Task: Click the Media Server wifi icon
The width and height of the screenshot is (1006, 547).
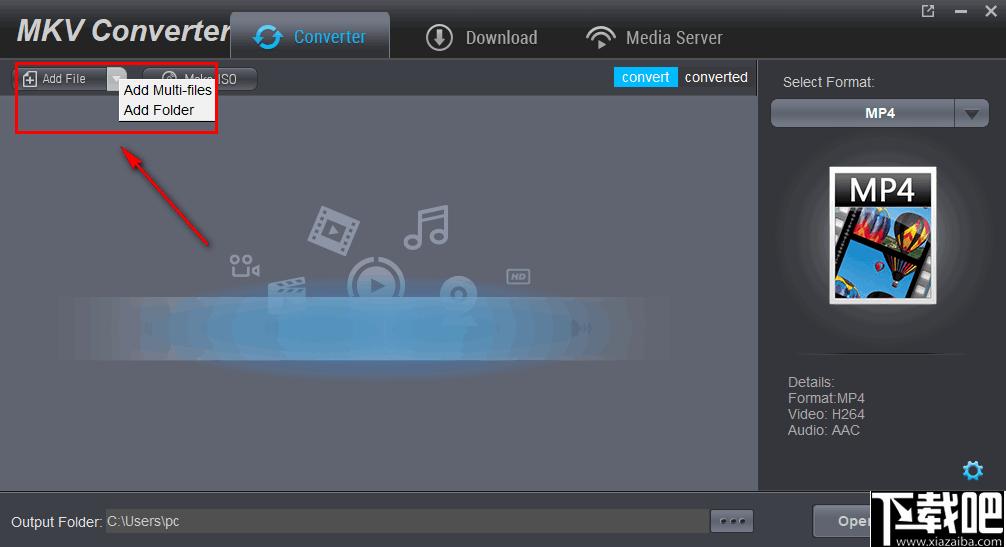Action: [601, 37]
